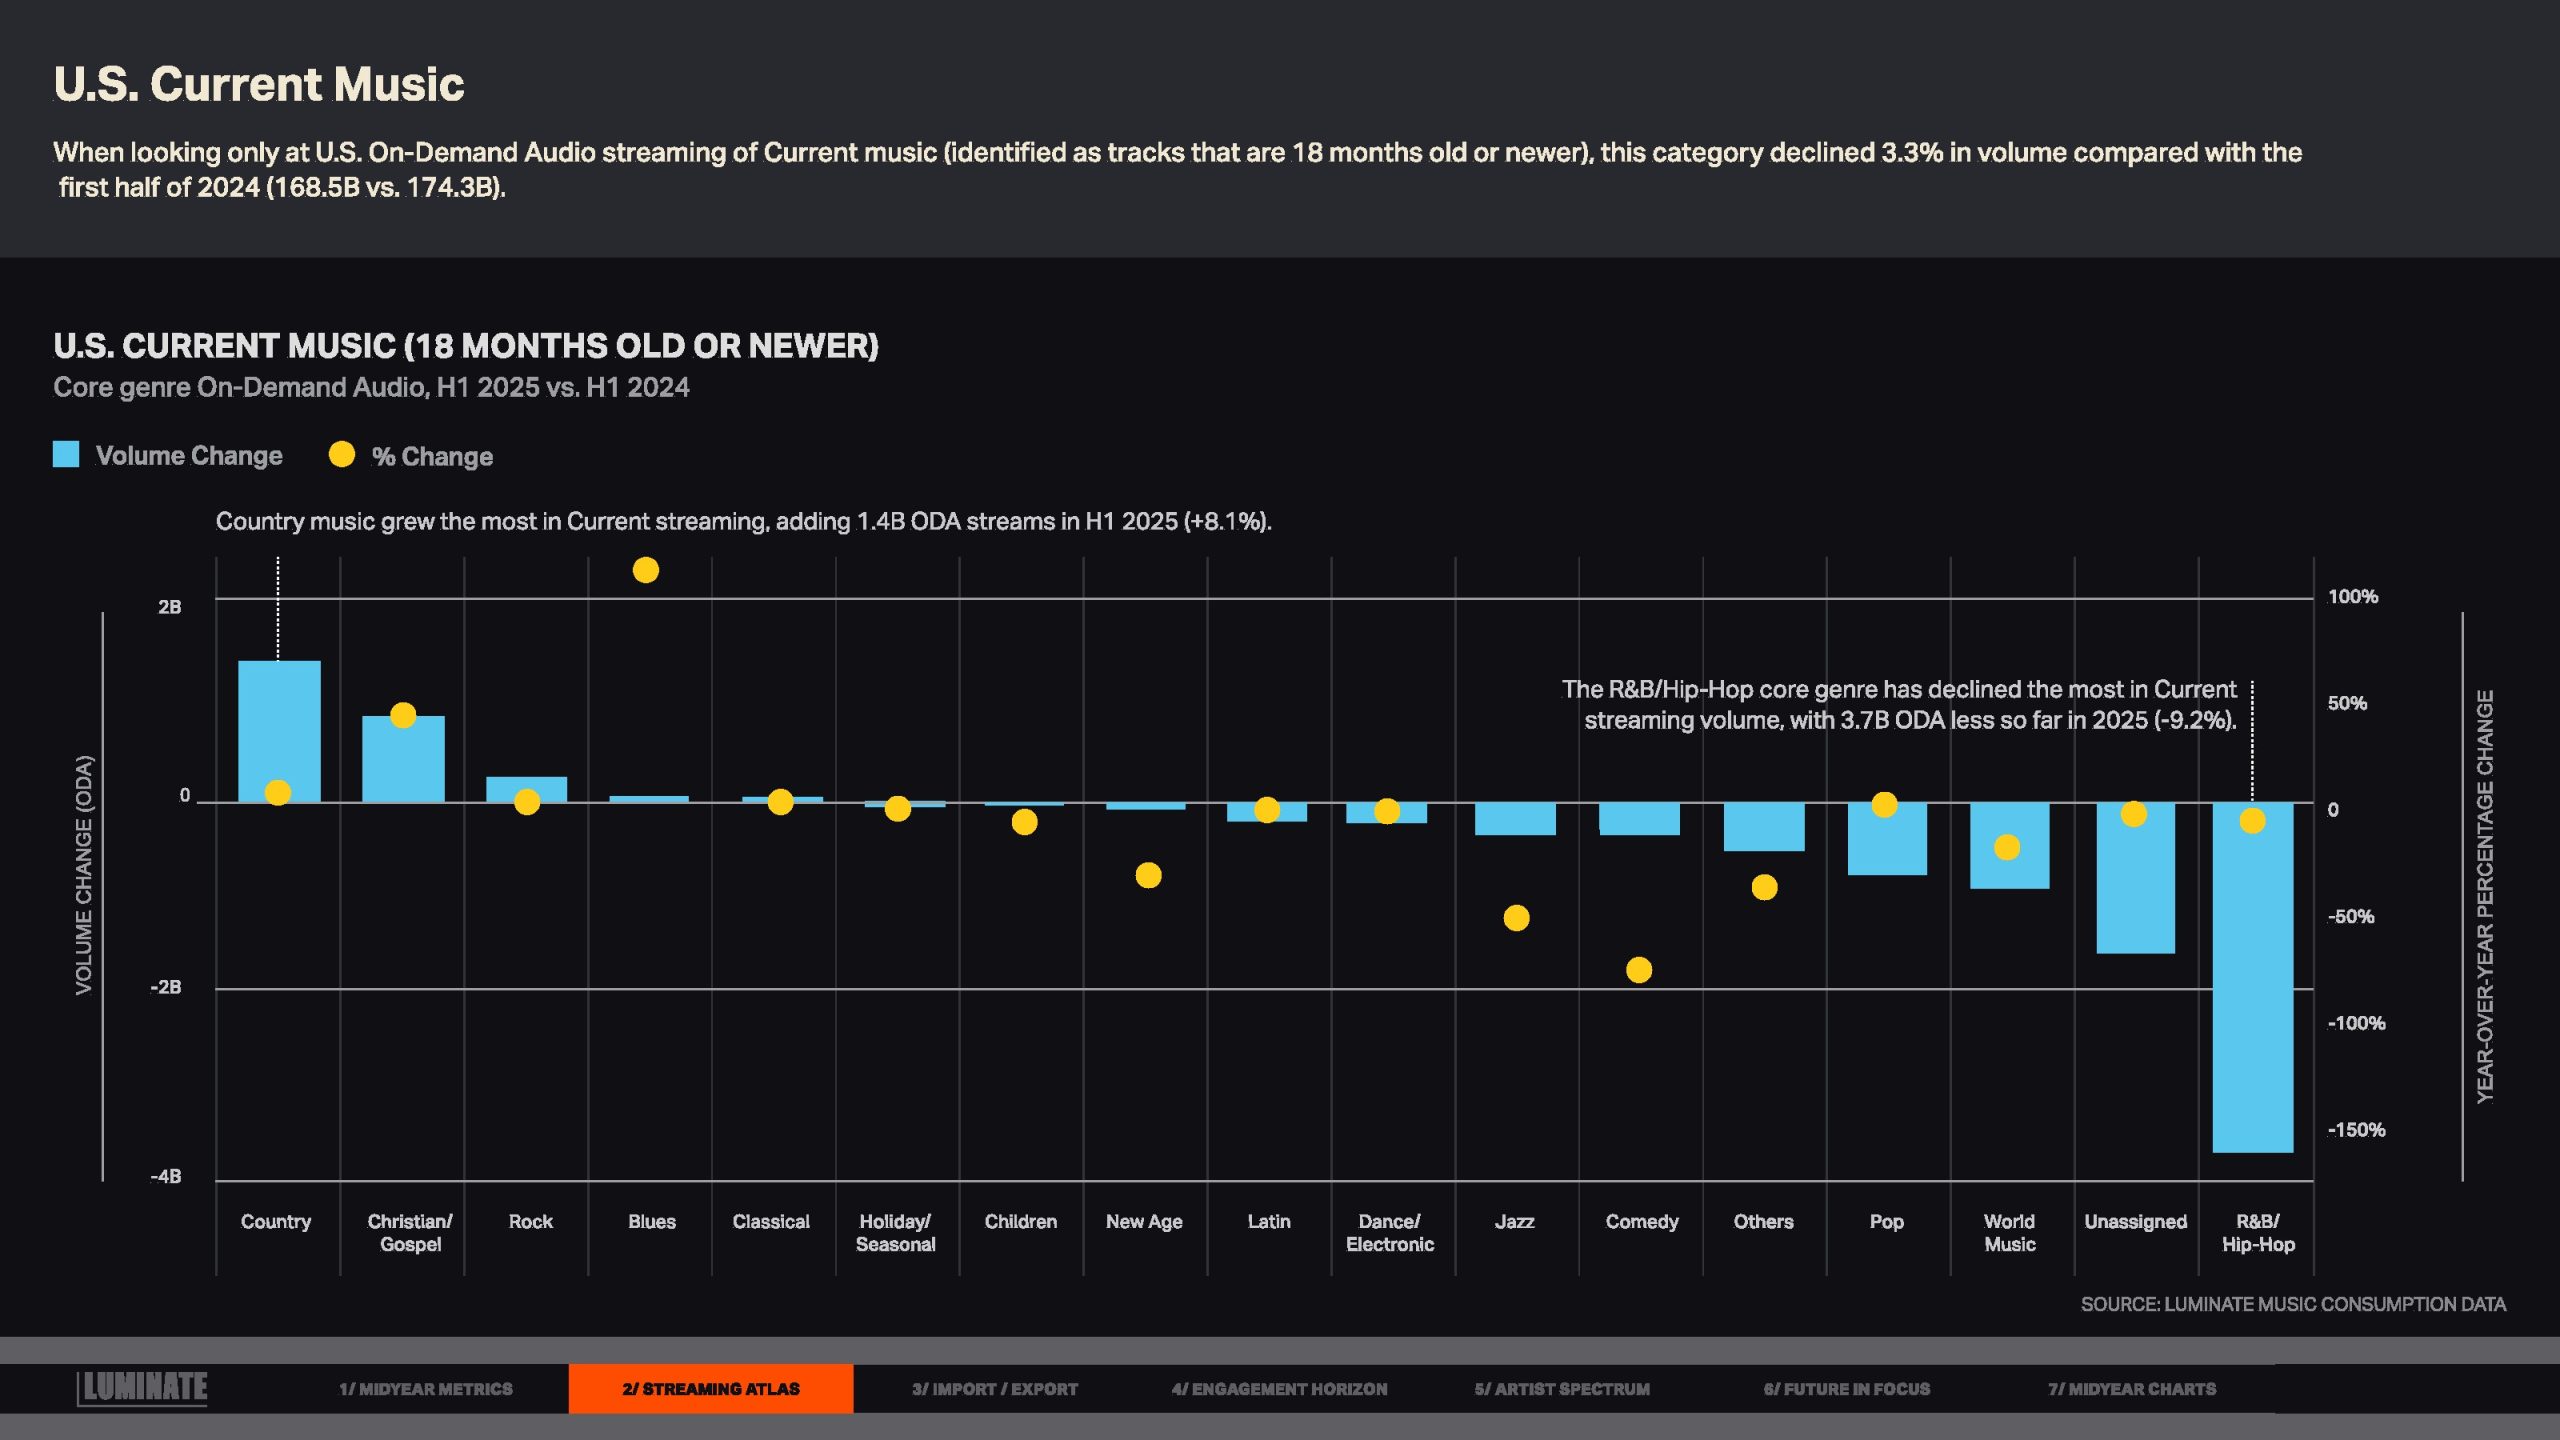Open 6/ Future in Focus section

tap(1846, 1389)
